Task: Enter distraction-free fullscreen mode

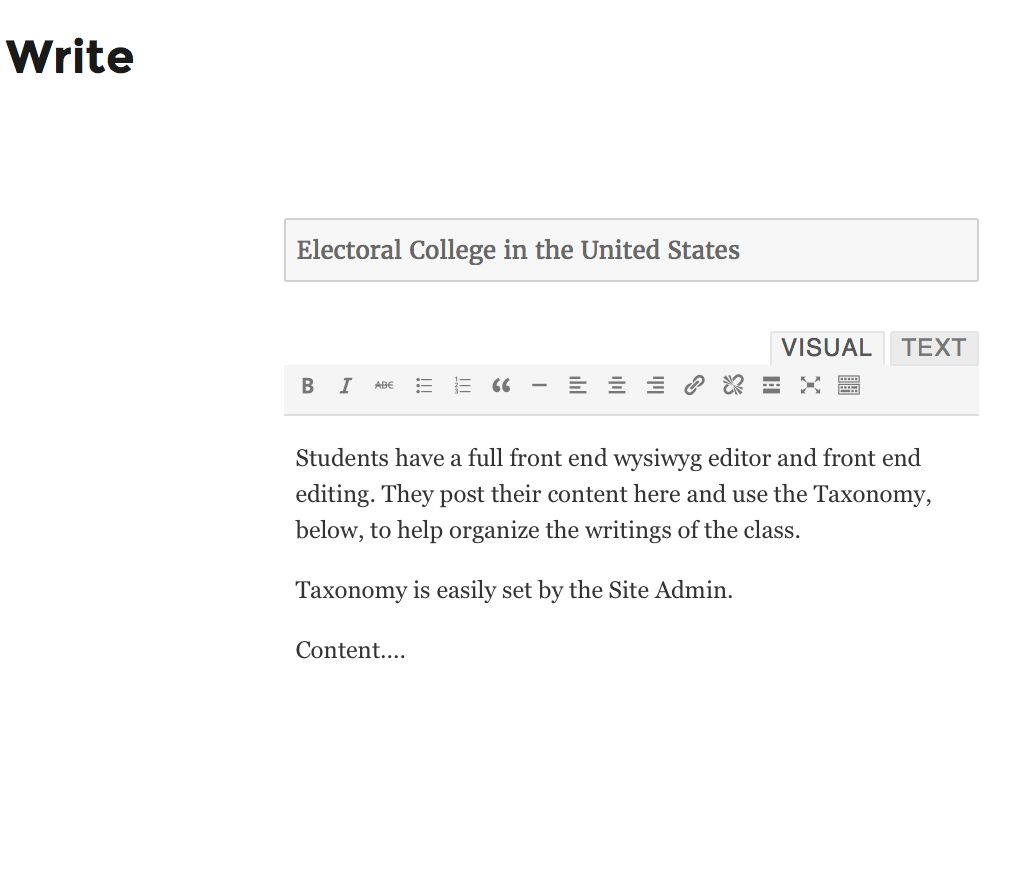Action: 810,385
